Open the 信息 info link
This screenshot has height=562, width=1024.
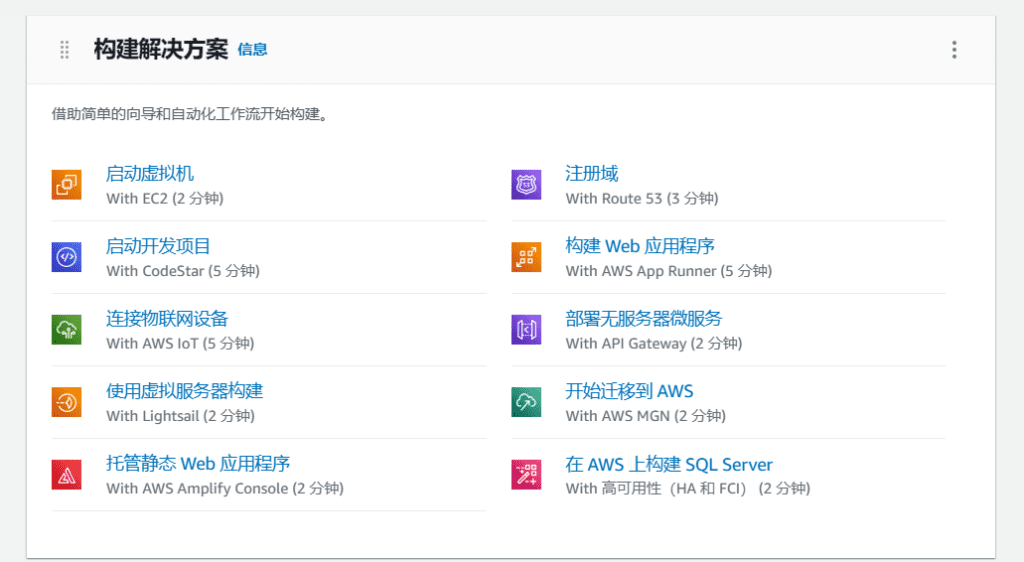[252, 50]
